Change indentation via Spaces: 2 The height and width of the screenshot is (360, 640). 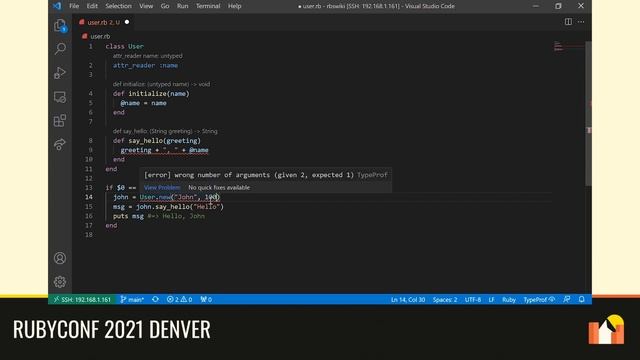click(x=445, y=300)
